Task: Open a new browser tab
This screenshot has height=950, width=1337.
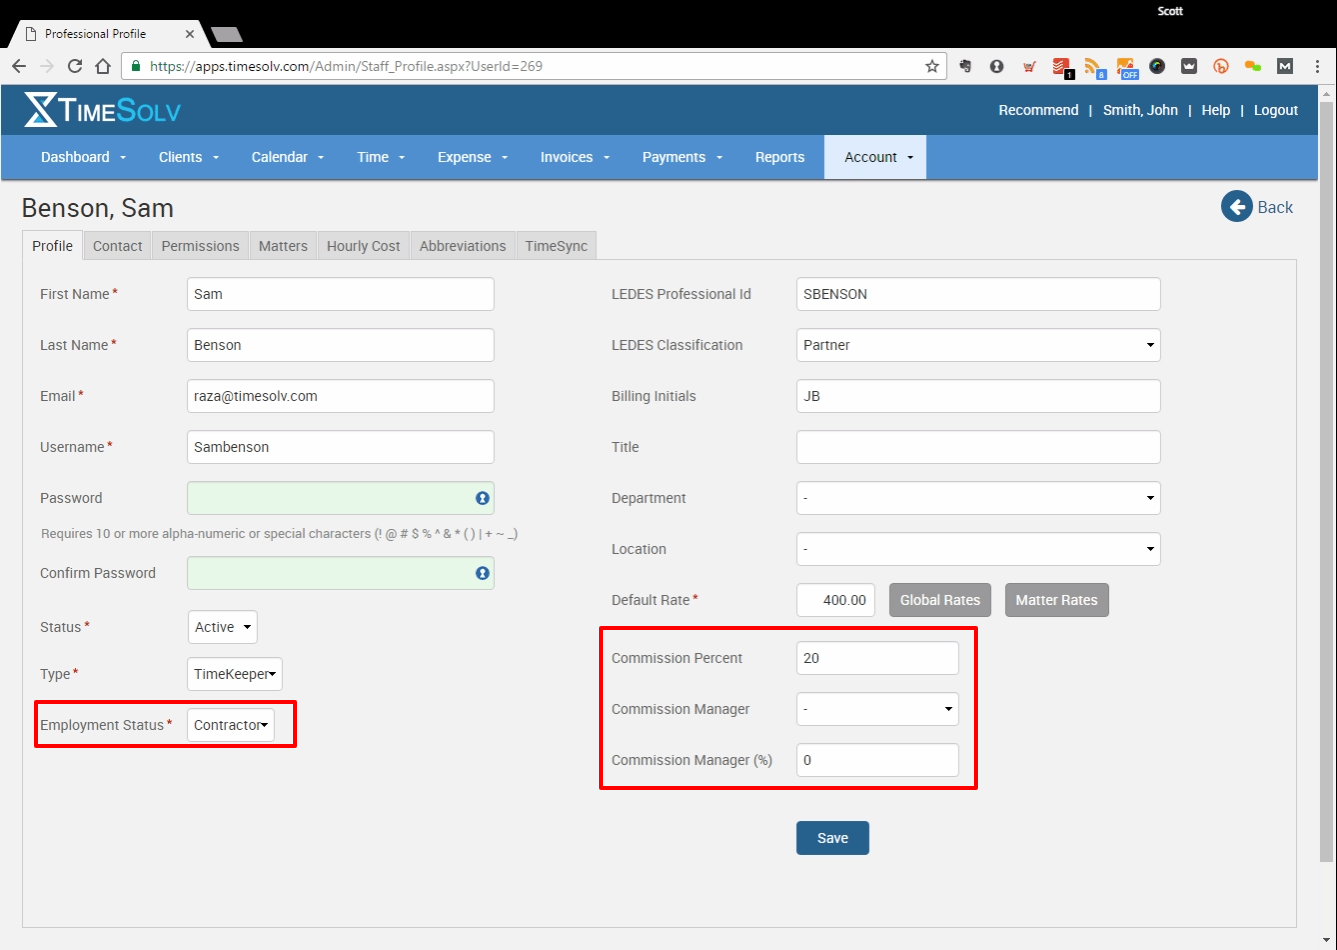Action: (227, 35)
